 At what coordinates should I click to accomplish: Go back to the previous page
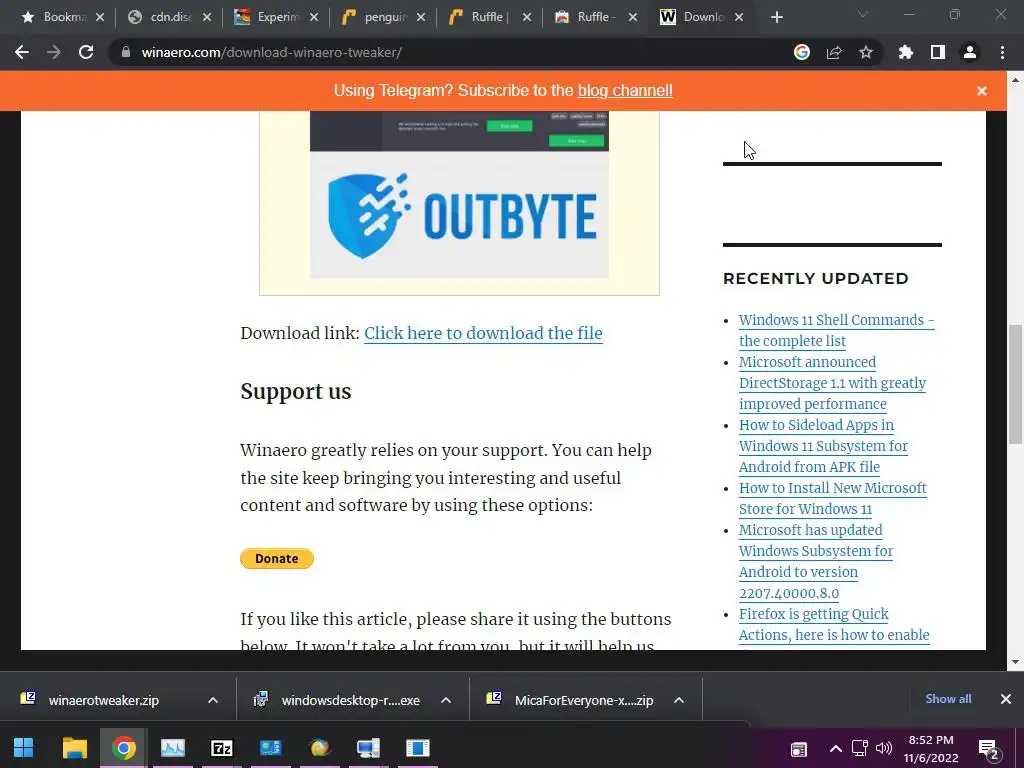tap(22, 52)
